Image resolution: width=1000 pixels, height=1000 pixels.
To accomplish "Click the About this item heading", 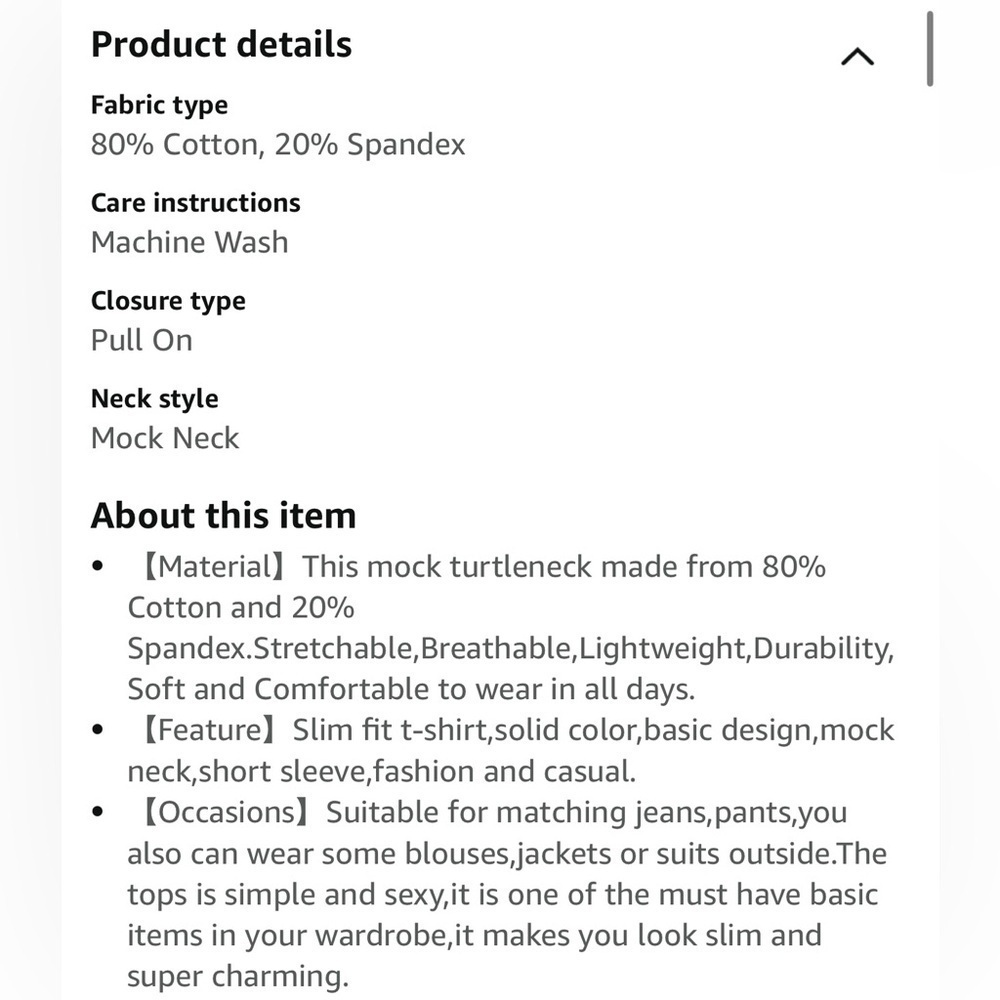I will [x=223, y=515].
